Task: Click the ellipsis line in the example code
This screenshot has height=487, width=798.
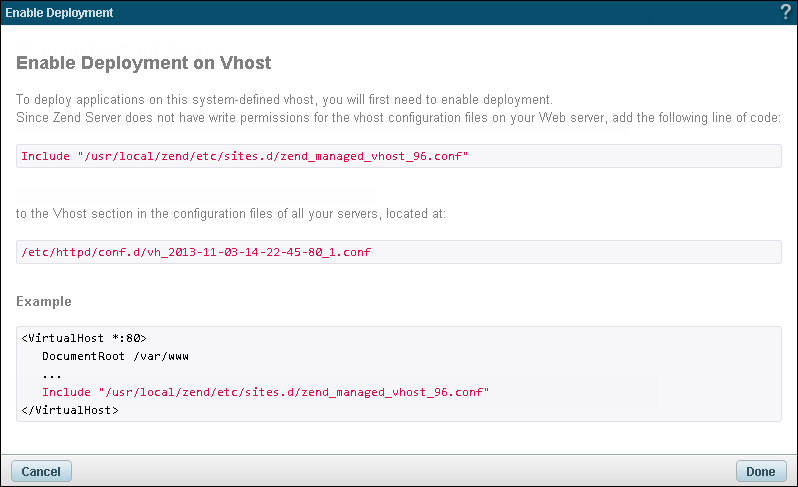Action: click(52, 374)
